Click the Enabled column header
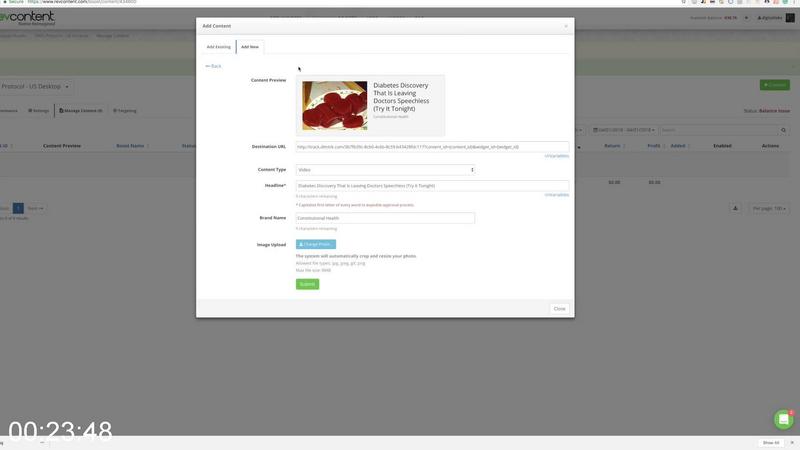The height and width of the screenshot is (450, 800). coord(722,146)
